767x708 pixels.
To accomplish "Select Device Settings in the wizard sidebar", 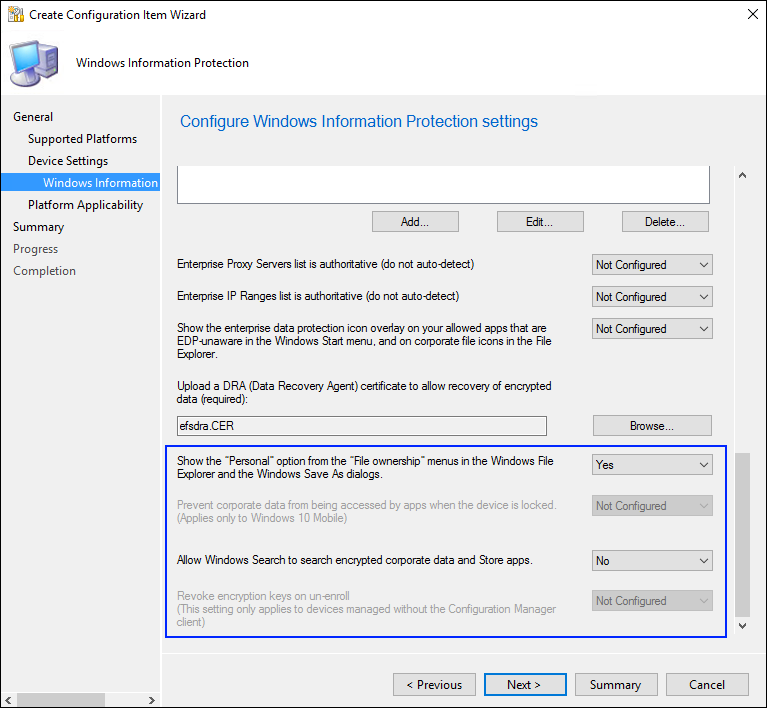I will click(68, 161).
